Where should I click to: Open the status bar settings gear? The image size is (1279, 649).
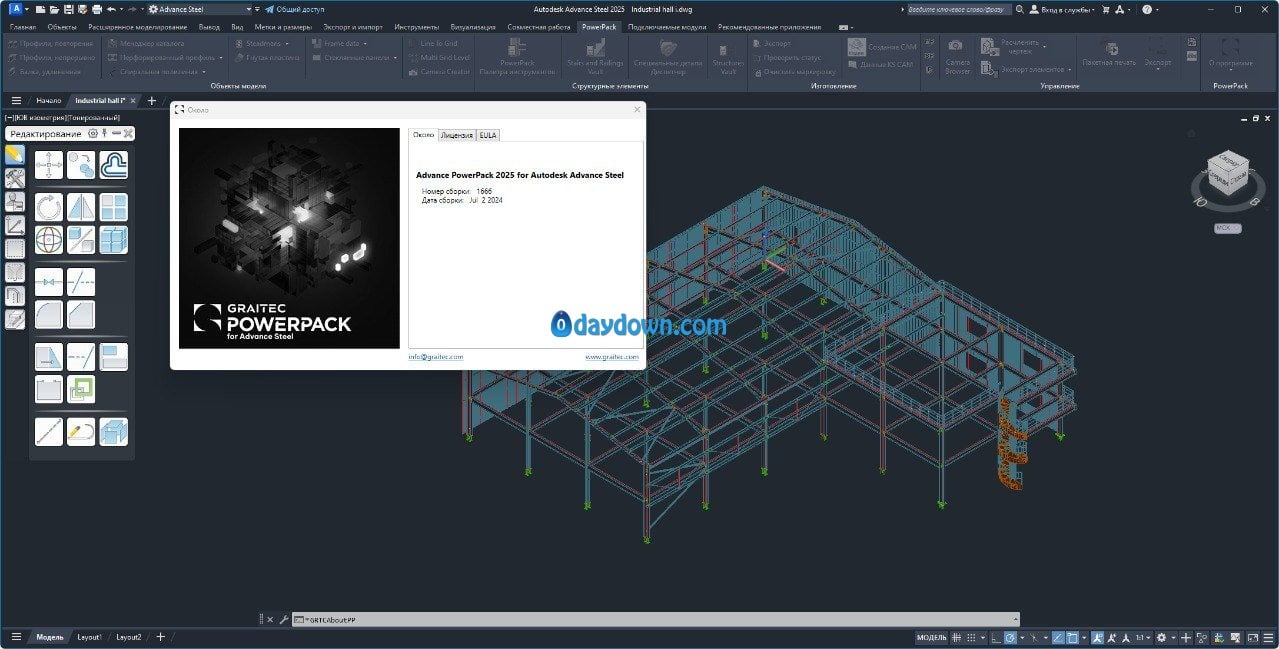click(1161, 637)
